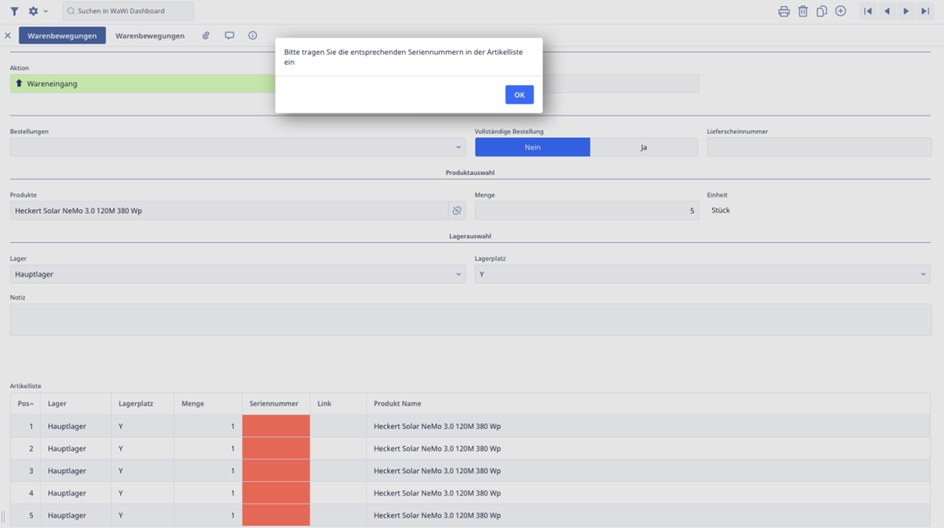Select Nein for Vollständige Bestellung

pyautogui.click(x=532, y=147)
